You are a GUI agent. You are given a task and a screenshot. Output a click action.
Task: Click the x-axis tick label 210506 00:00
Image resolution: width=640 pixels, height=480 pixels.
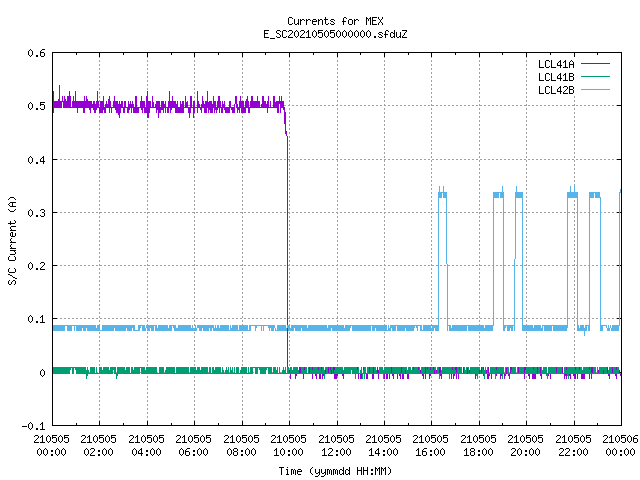(x=620, y=446)
